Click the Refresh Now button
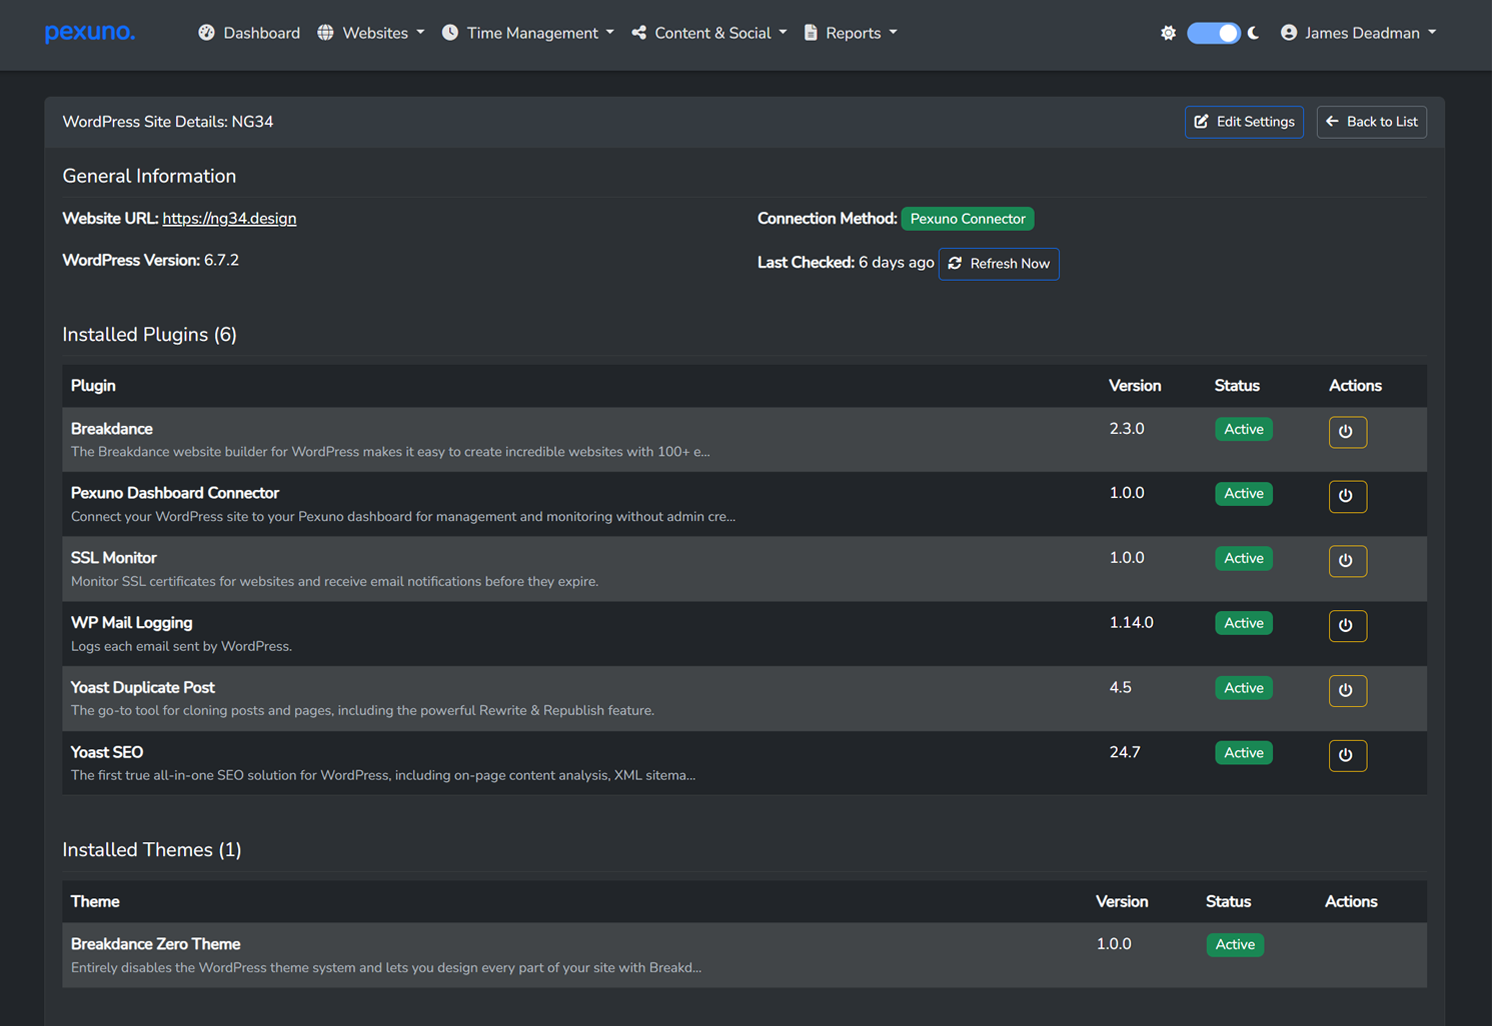Viewport: 1492px width, 1026px height. tap(999, 264)
